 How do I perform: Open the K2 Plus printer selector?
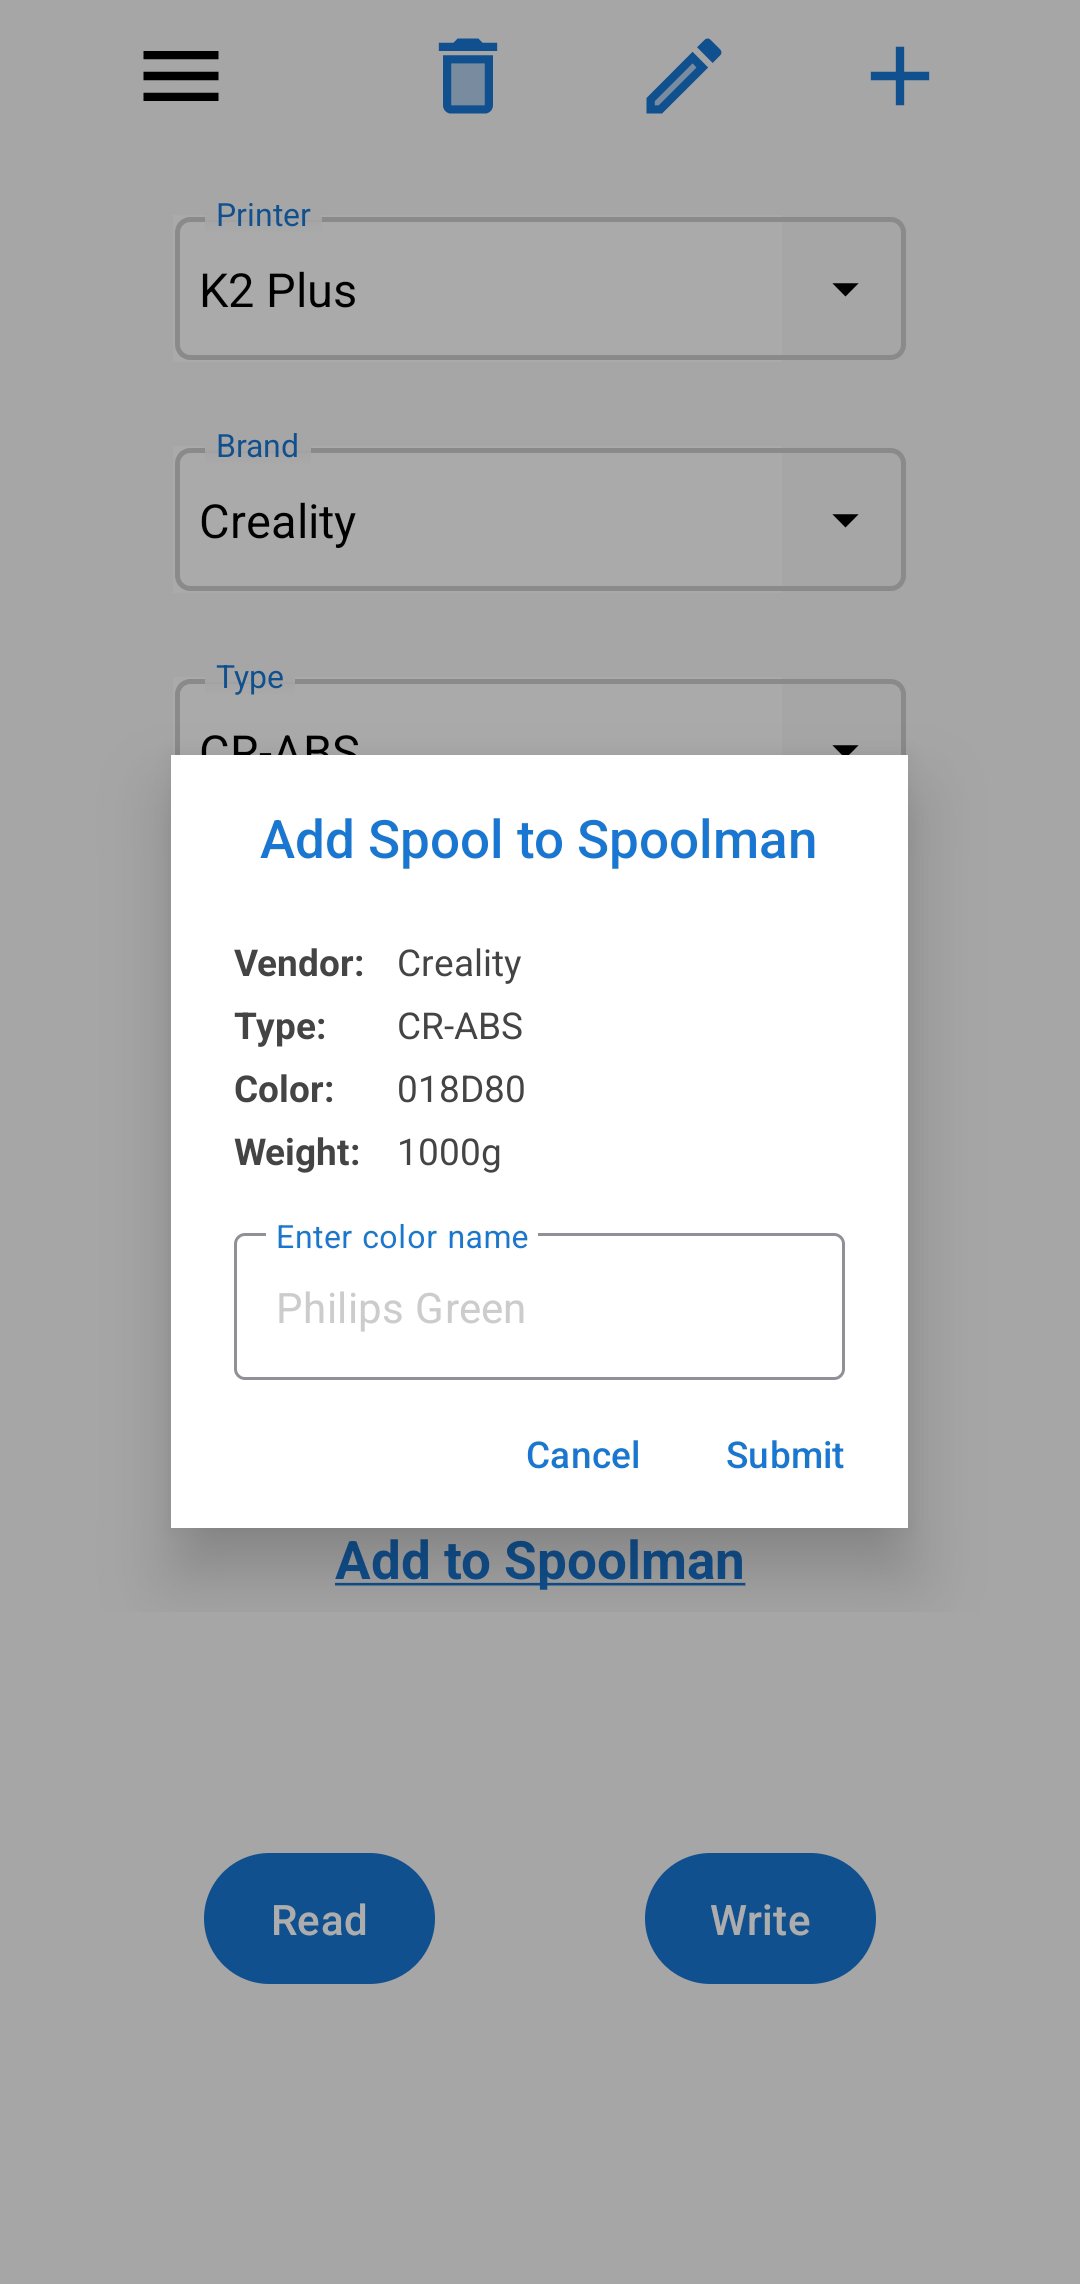point(480,290)
